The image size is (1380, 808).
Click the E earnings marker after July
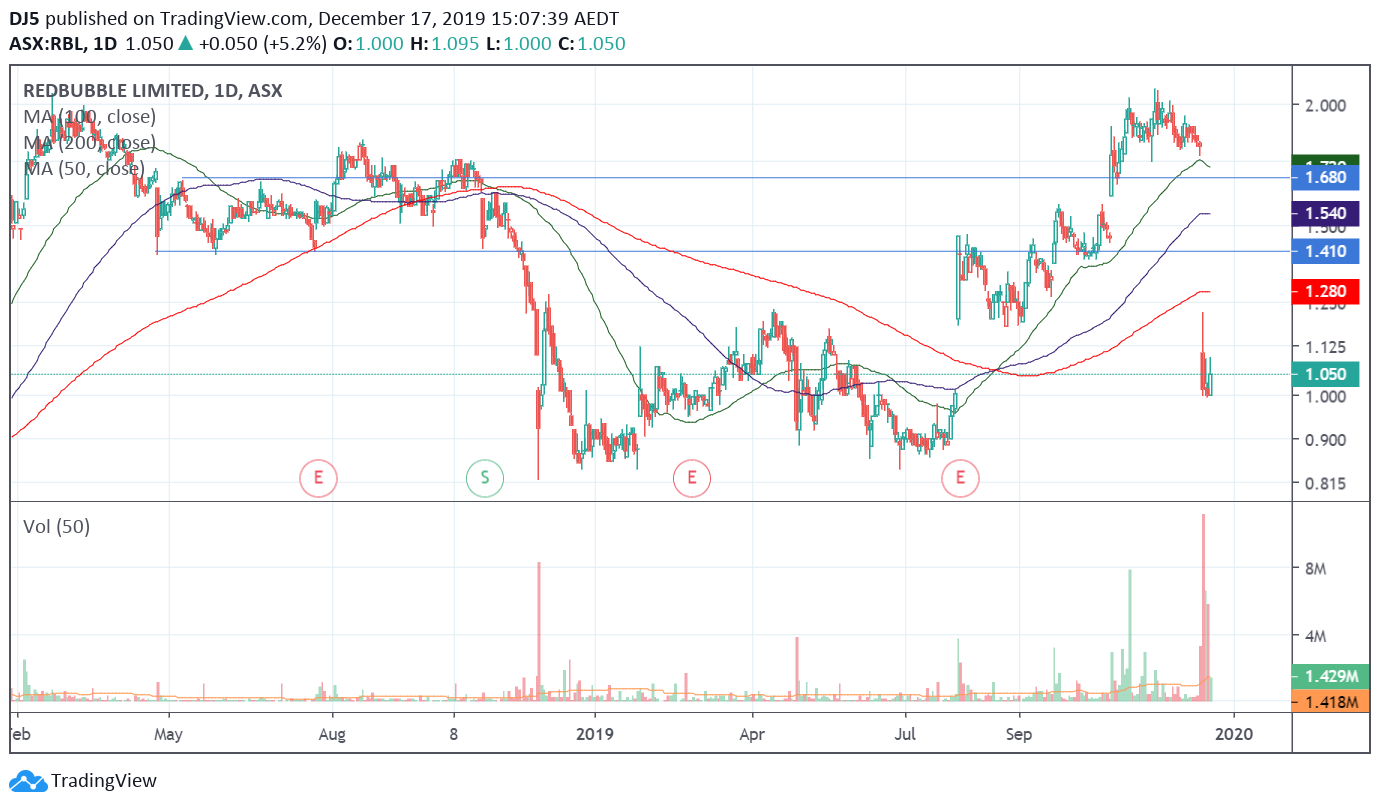961,479
